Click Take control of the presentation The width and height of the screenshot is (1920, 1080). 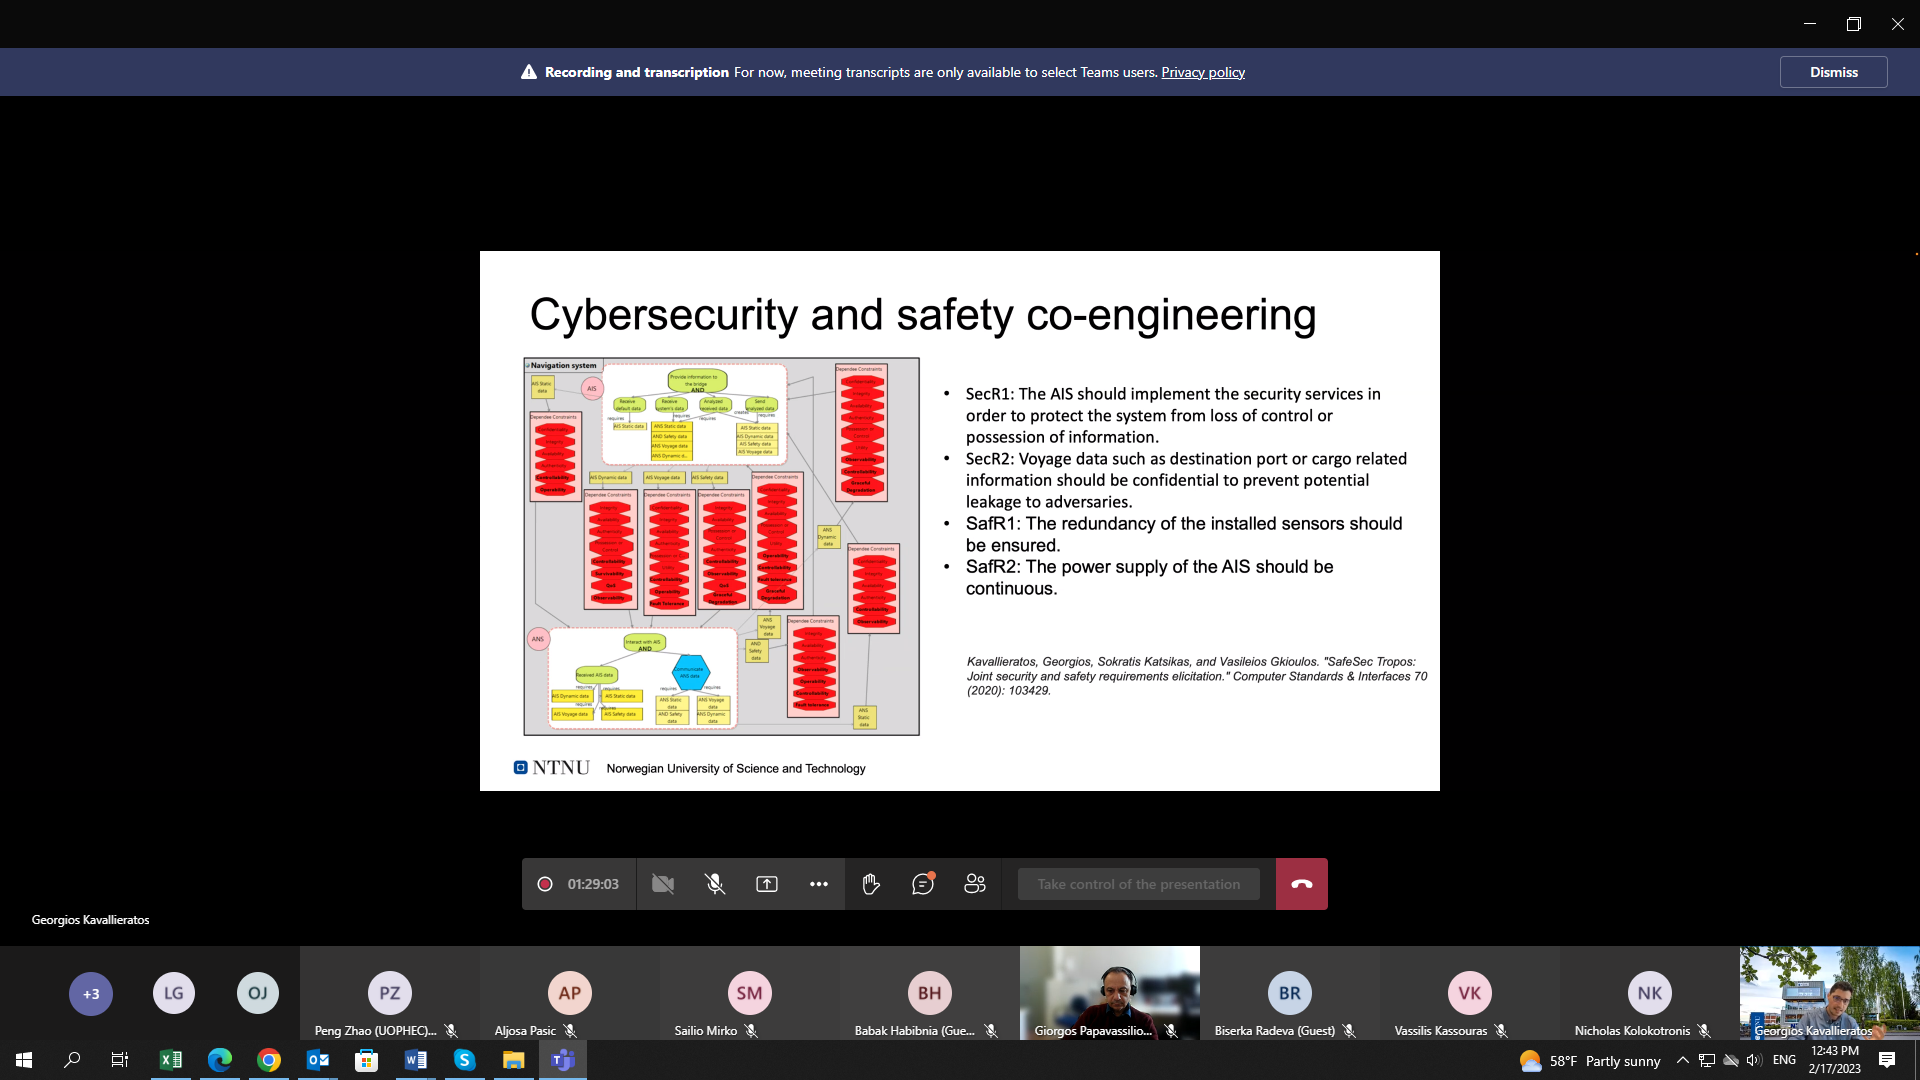coord(1138,884)
